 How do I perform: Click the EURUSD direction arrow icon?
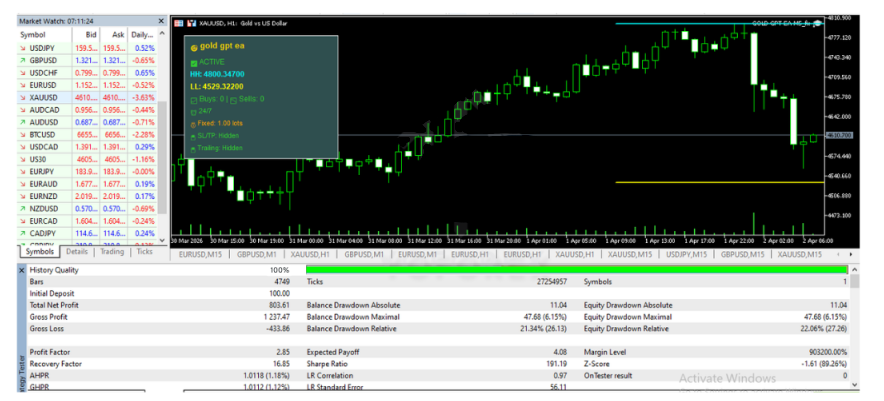tap(23, 85)
